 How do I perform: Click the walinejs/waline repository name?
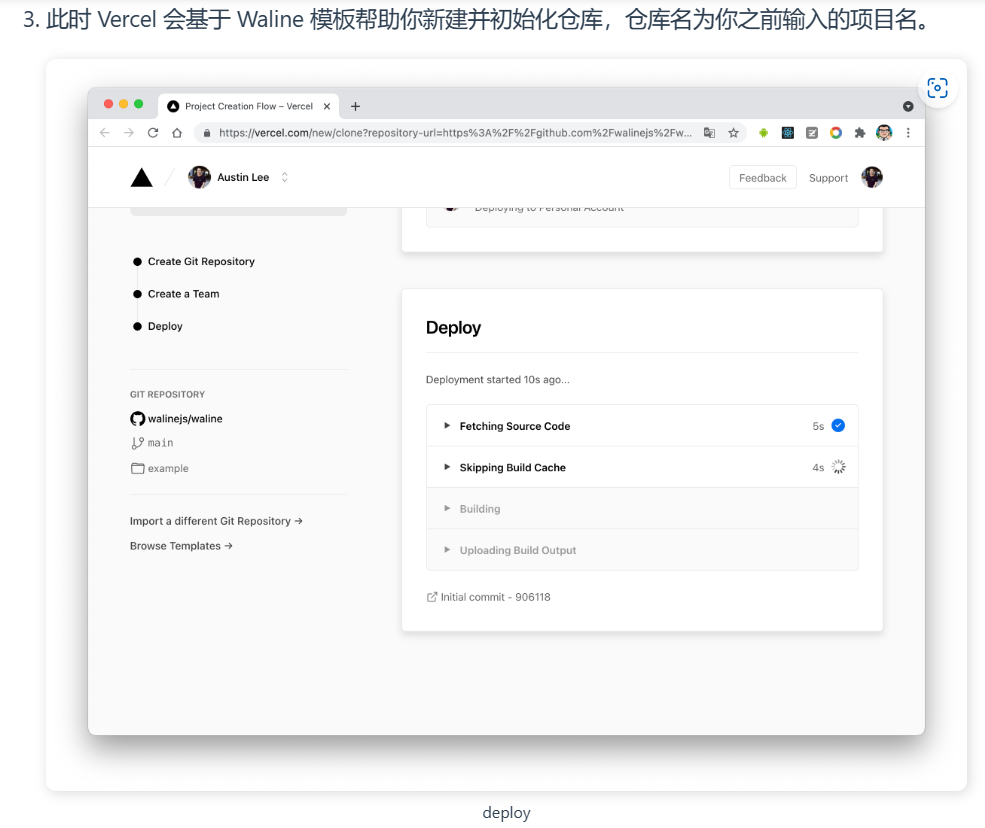[185, 418]
